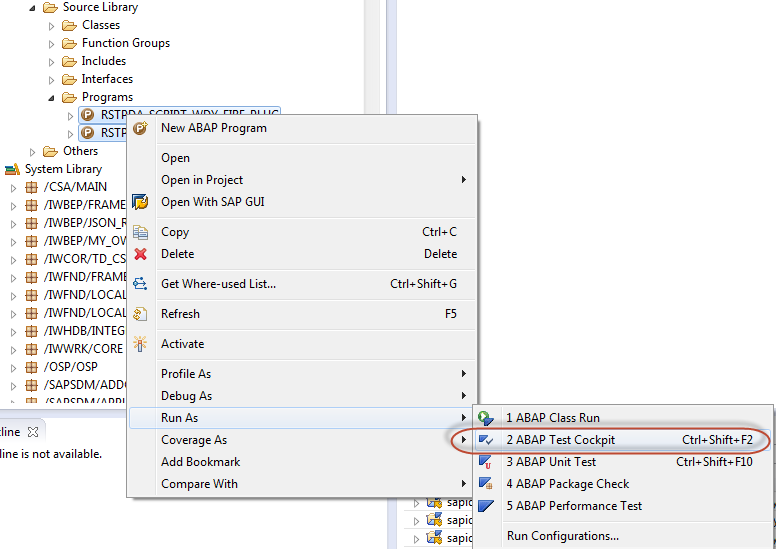
Task: Click the Function Groups folder icon
Action: [x=69, y=44]
